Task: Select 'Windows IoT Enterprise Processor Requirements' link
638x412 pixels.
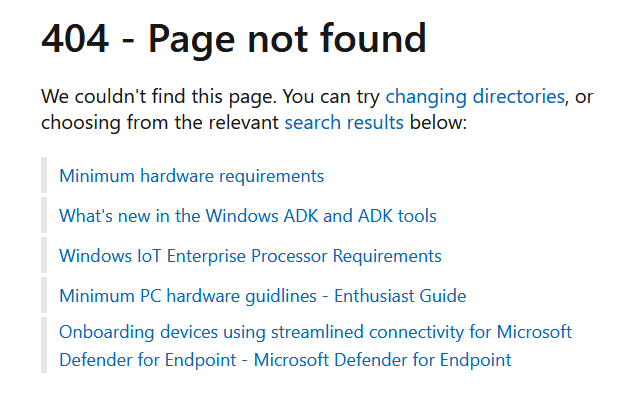Action: point(250,256)
